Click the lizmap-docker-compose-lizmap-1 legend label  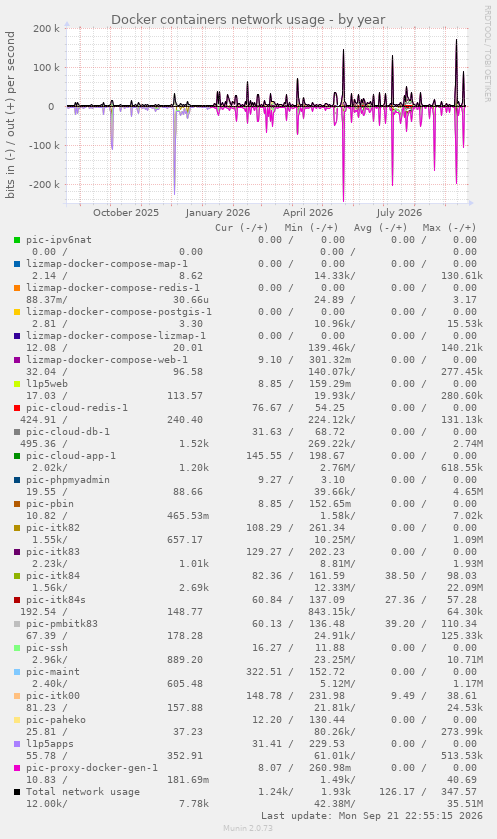click(116, 336)
